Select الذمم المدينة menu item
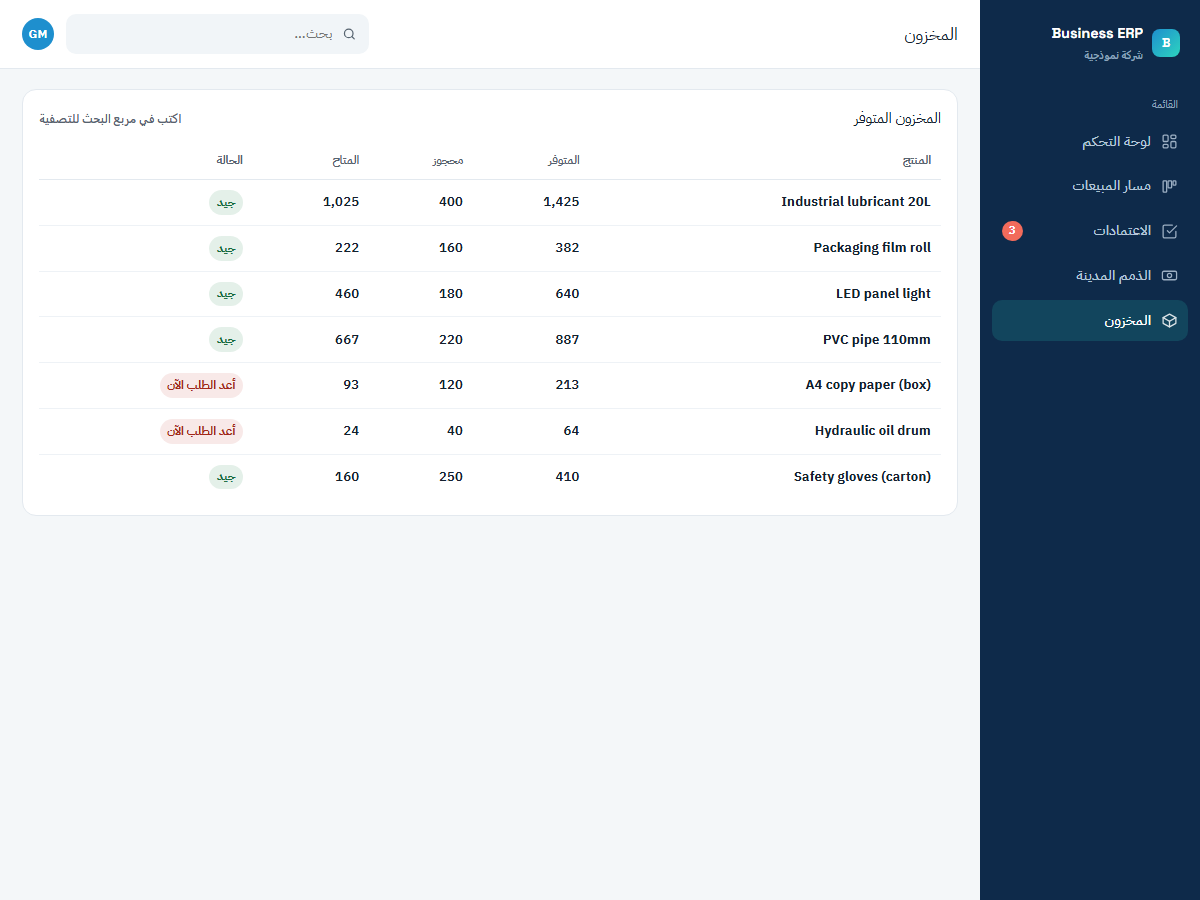The height and width of the screenshot is (900, 1200). [1090, 276]
